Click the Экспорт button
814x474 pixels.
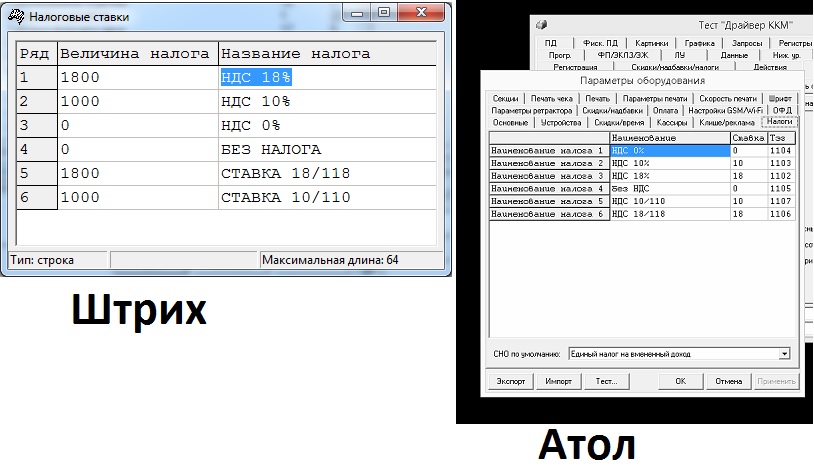coord(510,381)
